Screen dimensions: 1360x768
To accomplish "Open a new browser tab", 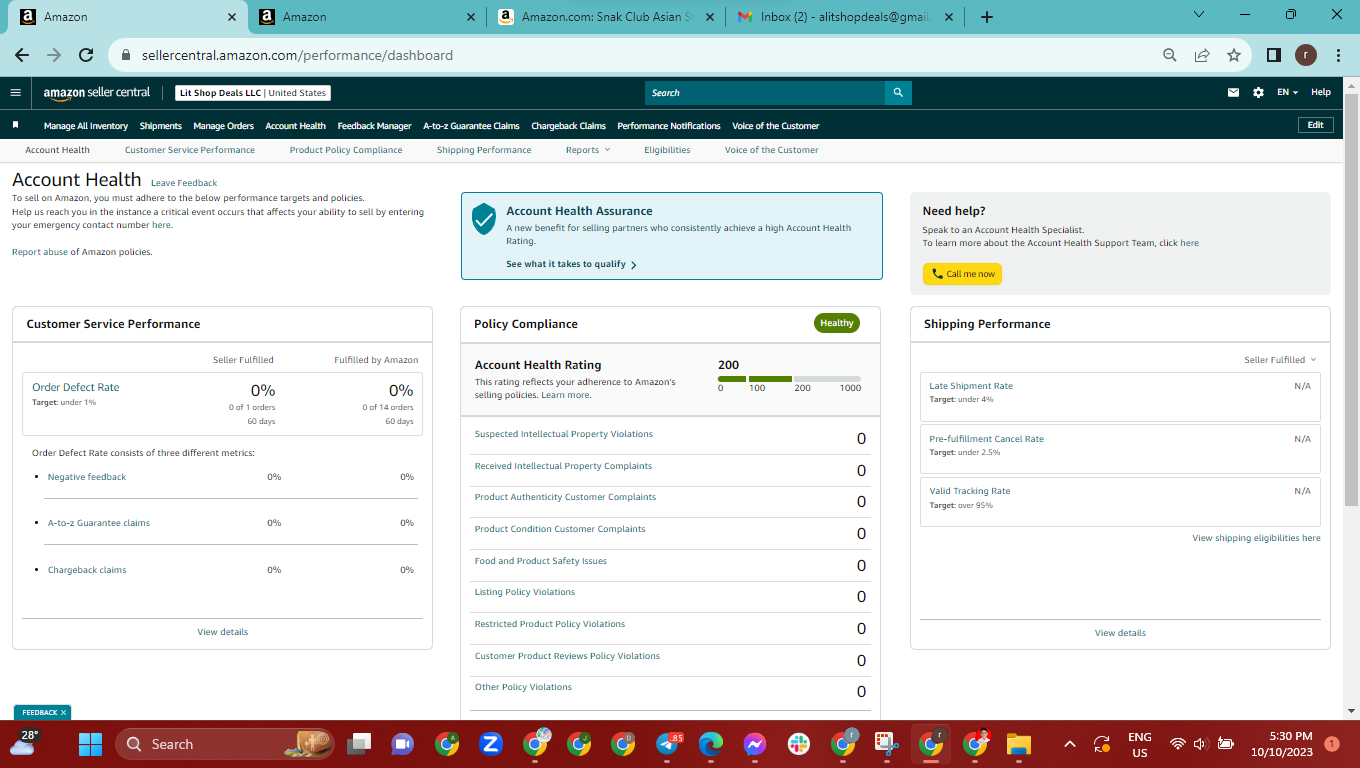I will (987, 17).
